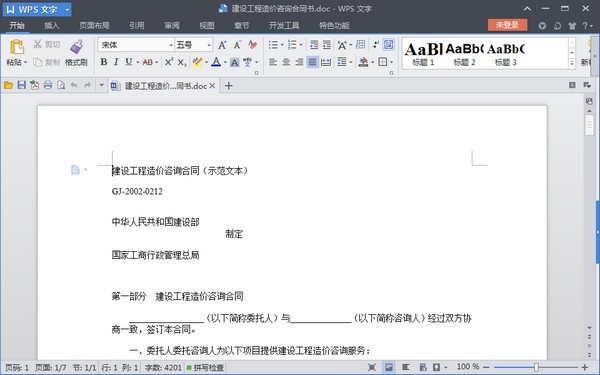Expand the font color dropdown arrow
Viewport: 600px width, 375px height.
(225, 62)
